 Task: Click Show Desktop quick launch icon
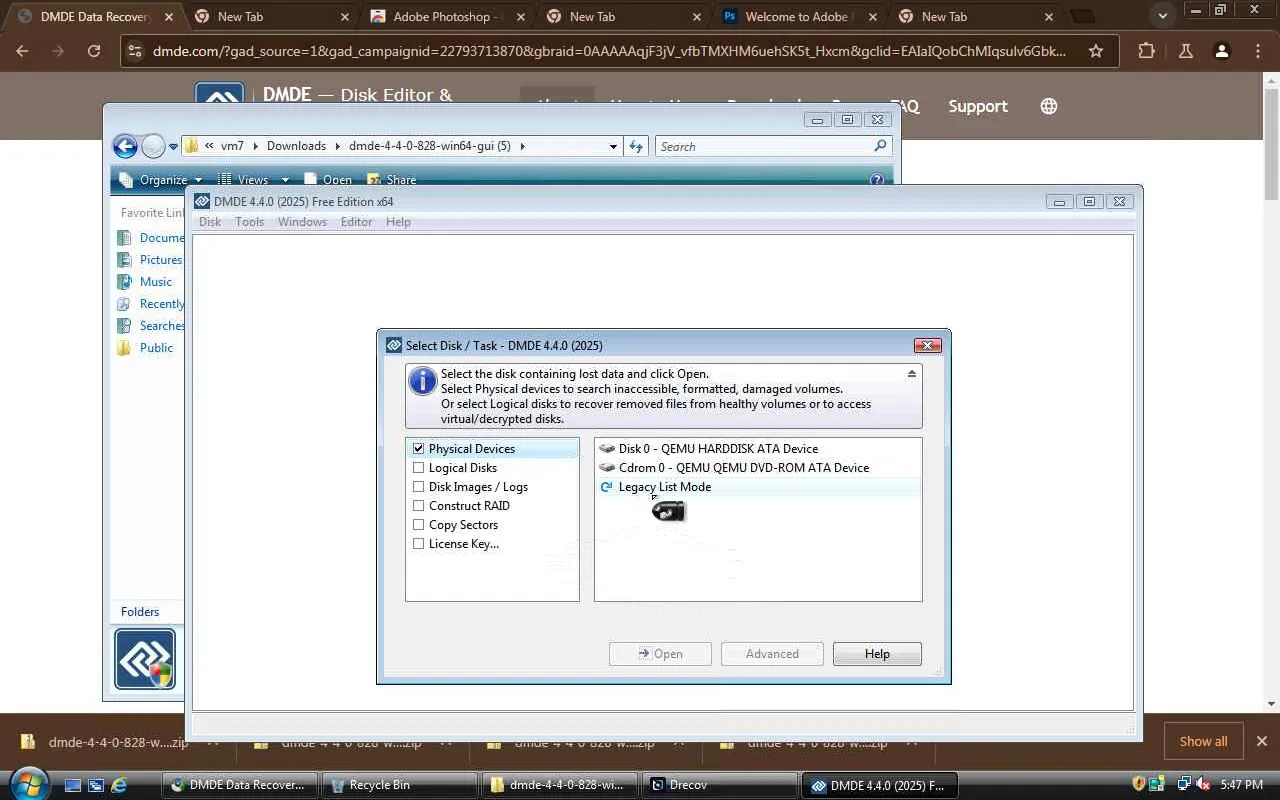click(x=73, y=785)
